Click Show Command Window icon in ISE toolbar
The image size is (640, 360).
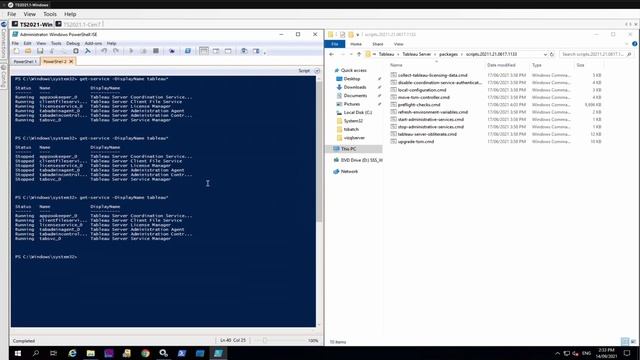[244, 51]
